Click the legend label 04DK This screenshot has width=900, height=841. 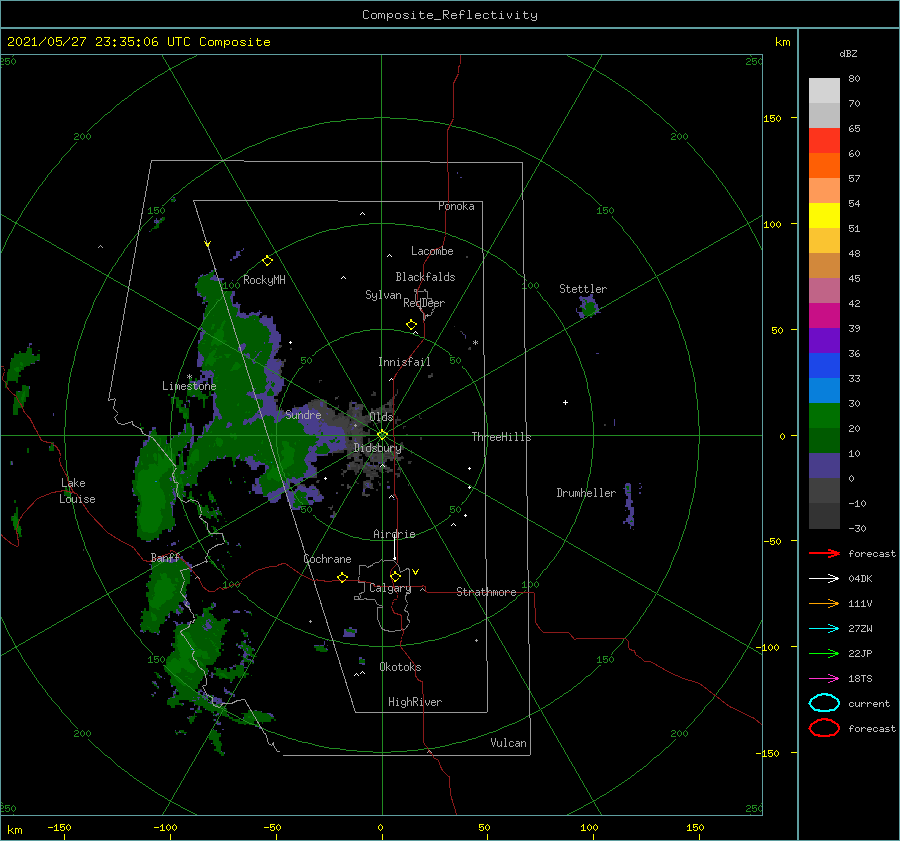(860, 578)
